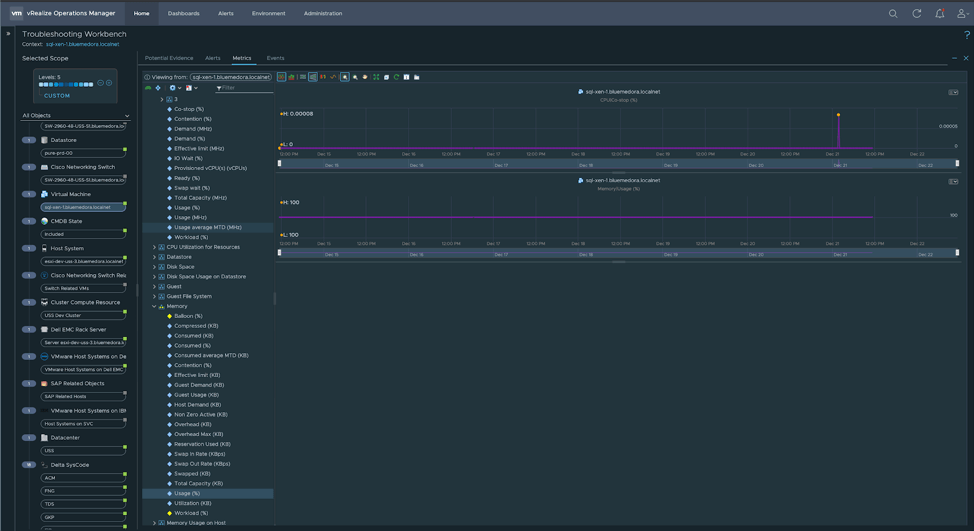Select the Usage average MTD (MHz) metric
Viewport: 974px width, 531px height.
coord(207,227)
